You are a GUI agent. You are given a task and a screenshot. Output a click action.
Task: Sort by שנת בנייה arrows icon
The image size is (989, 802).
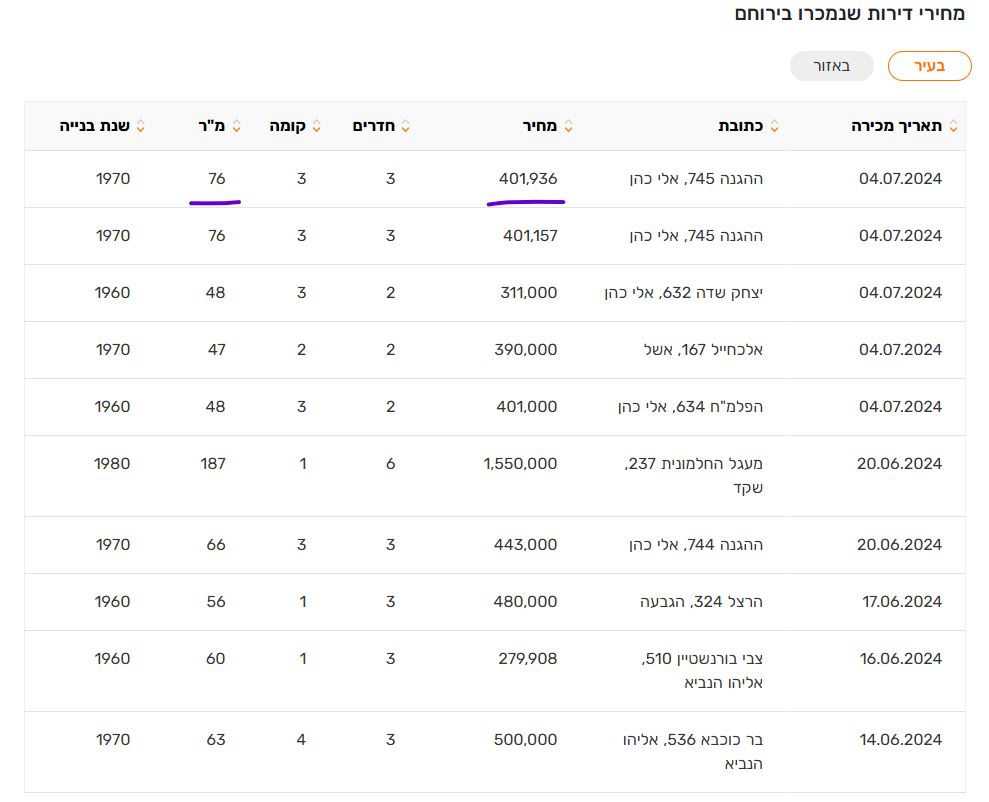click(140, 127)
